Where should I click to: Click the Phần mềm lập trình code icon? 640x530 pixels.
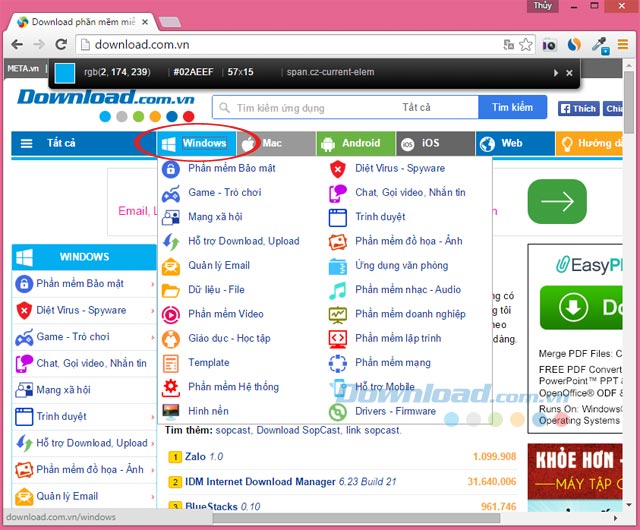point(338,339)
